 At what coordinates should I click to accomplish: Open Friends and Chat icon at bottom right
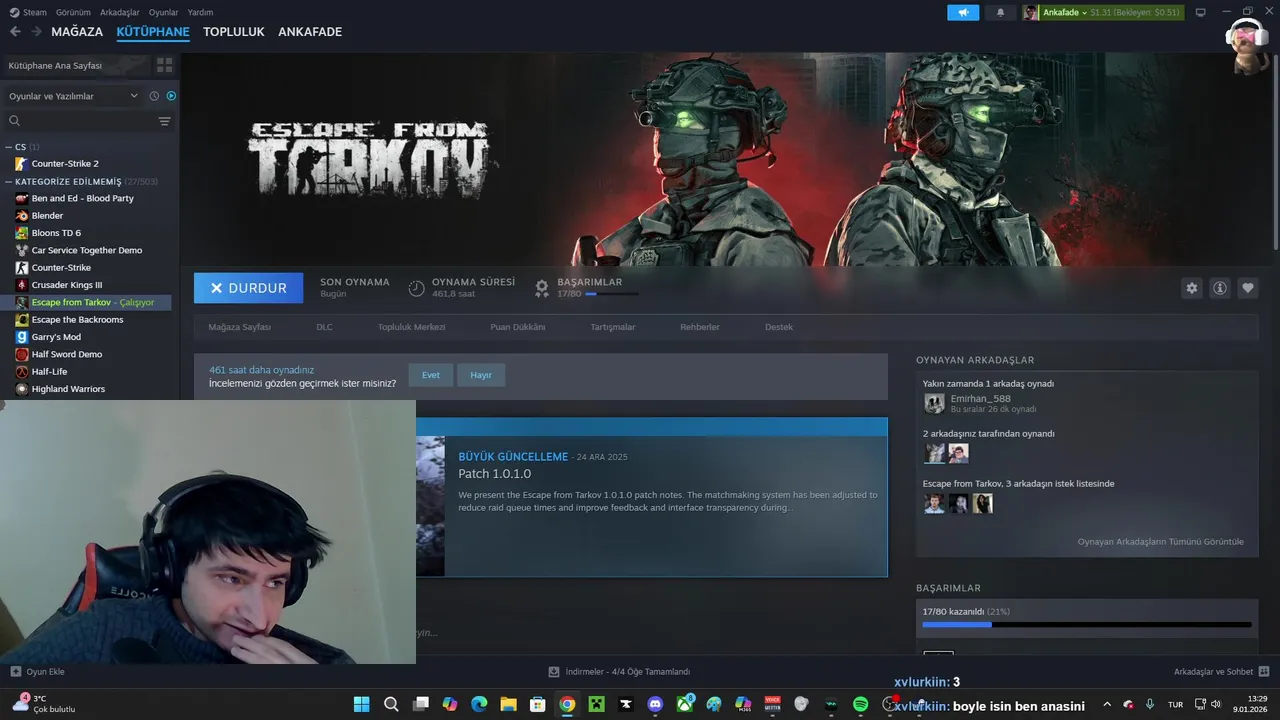[1264, 671]
